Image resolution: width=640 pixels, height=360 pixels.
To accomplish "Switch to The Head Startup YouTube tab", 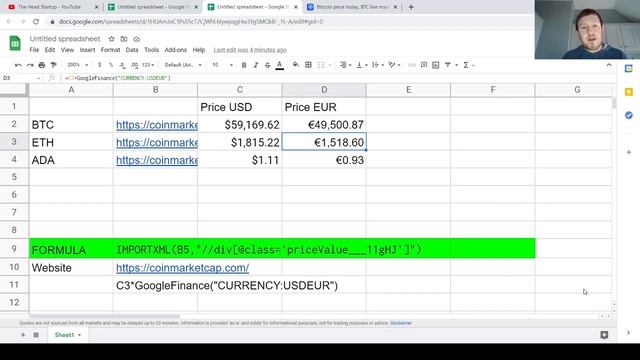I will tap(53, 7).
